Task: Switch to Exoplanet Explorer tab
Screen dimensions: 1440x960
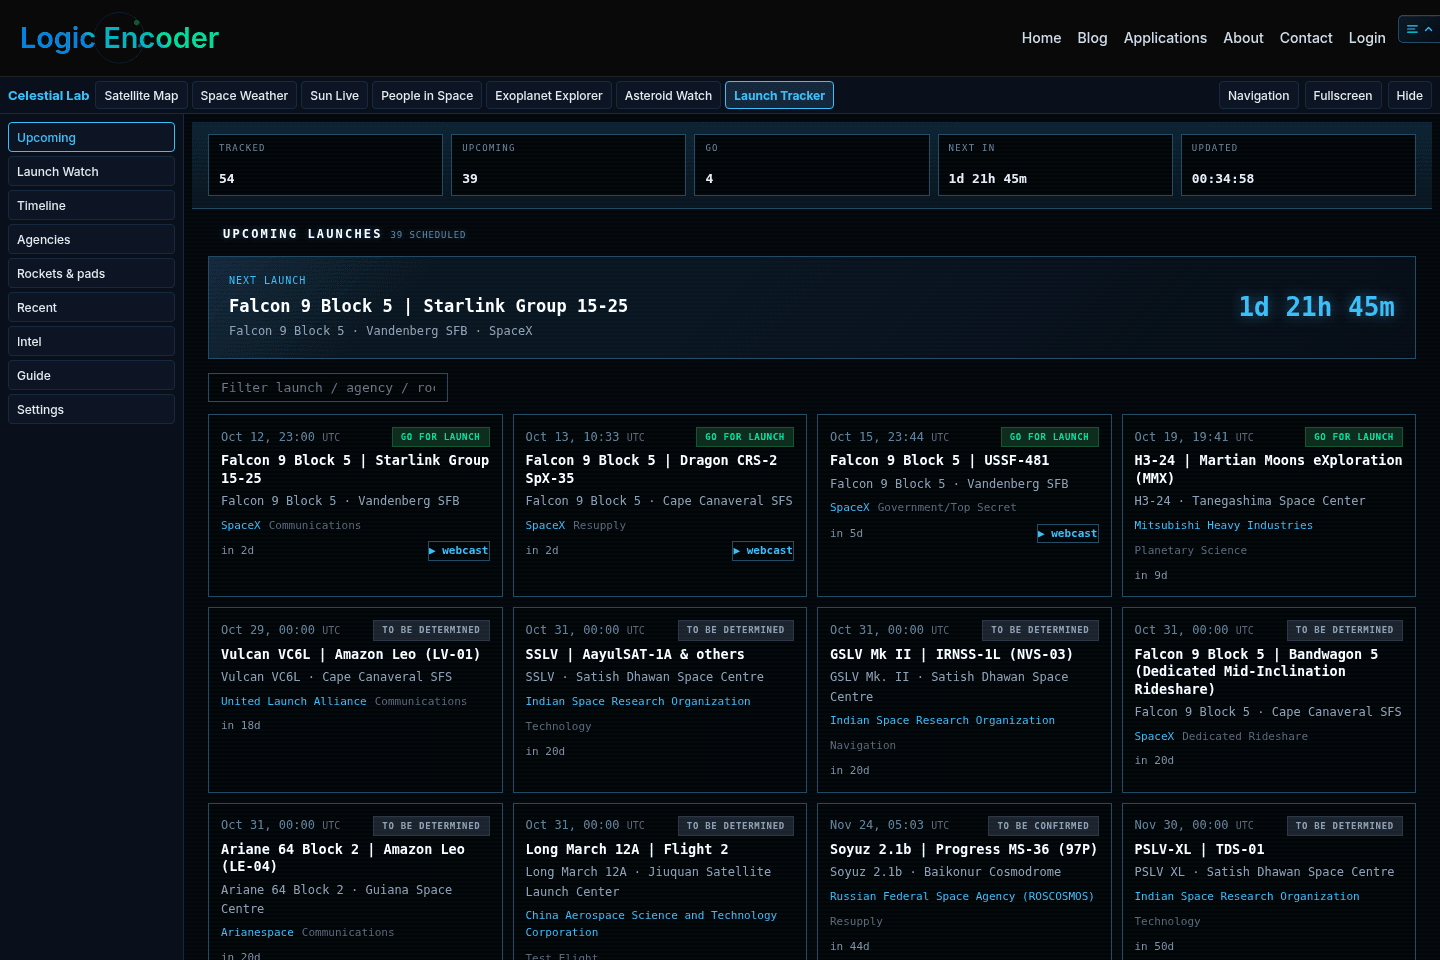Action: [548, 95]
